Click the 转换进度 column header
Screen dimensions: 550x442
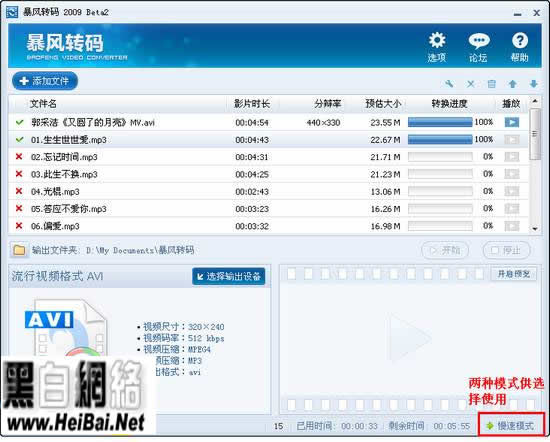pyautogui.click(x=449, y=104)
